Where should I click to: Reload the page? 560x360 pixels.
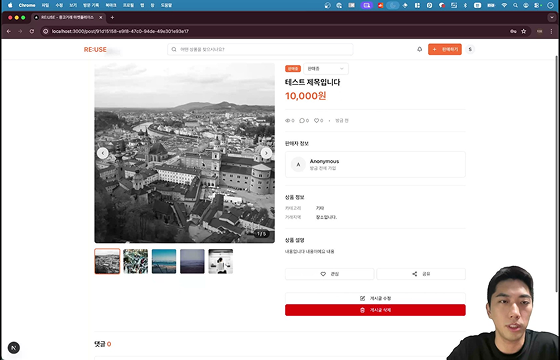(x=32, y=31)
